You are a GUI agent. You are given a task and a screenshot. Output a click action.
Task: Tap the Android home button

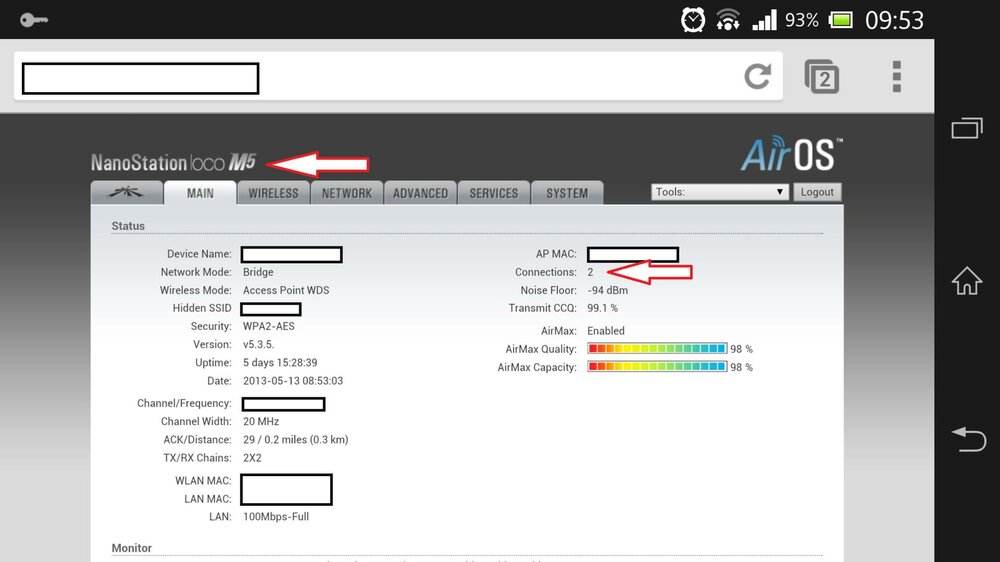tap(967, 280)
